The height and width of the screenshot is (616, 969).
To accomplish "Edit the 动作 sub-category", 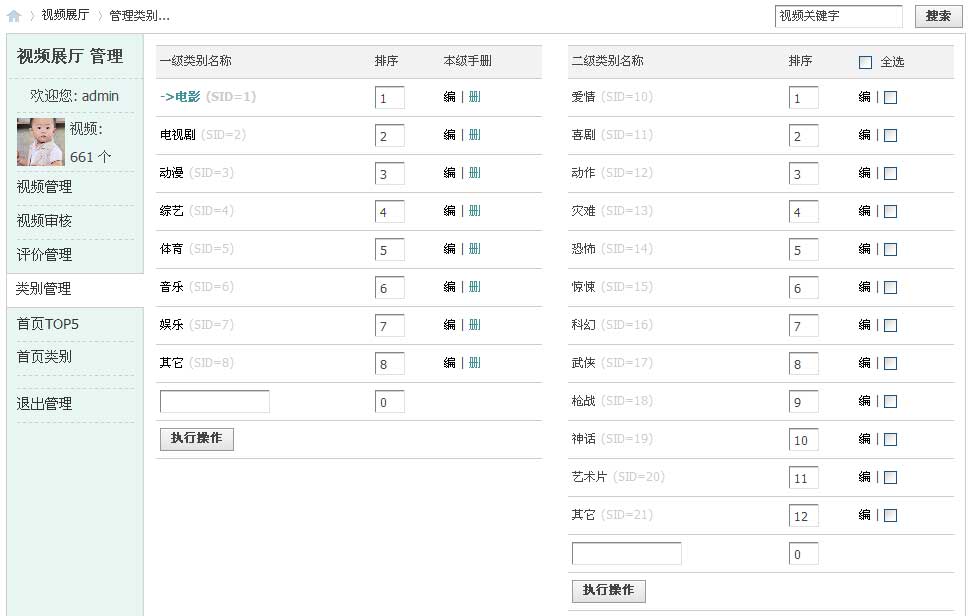I will [865, 173].
